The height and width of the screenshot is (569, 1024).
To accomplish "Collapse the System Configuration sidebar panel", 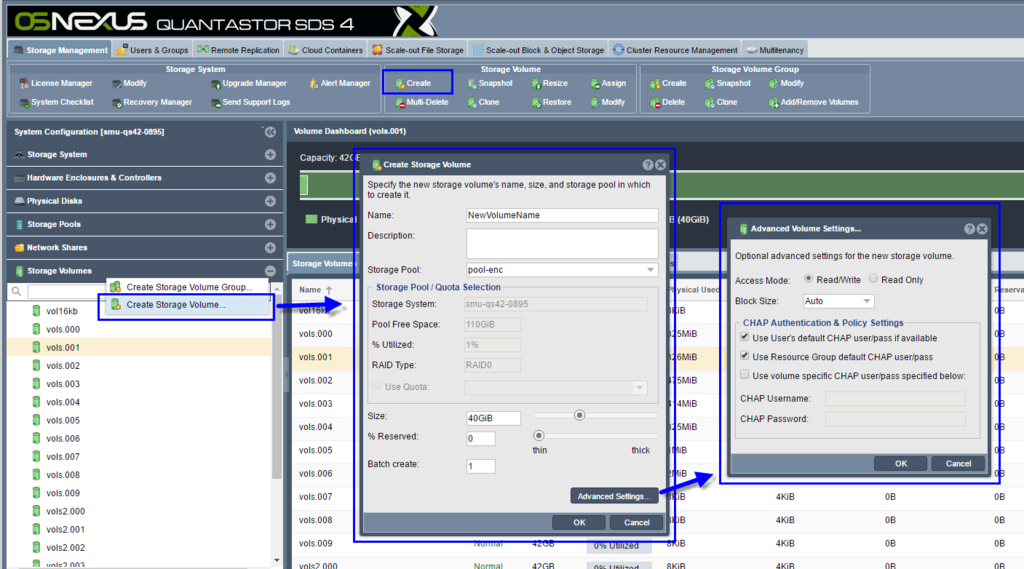I will (x=270, y=132).
